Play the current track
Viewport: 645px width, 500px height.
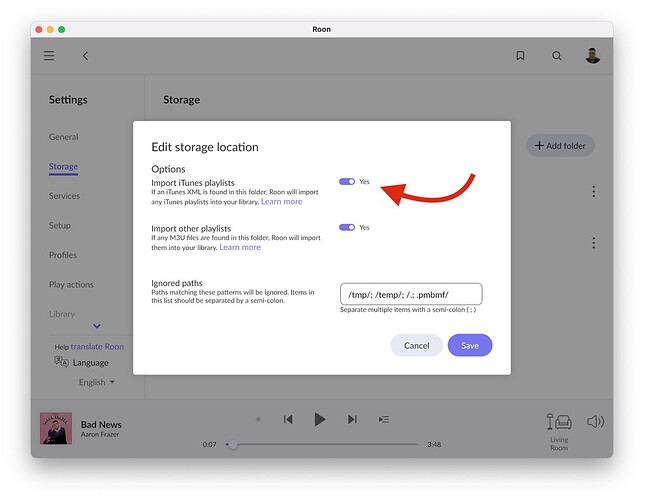coord(320,419)
